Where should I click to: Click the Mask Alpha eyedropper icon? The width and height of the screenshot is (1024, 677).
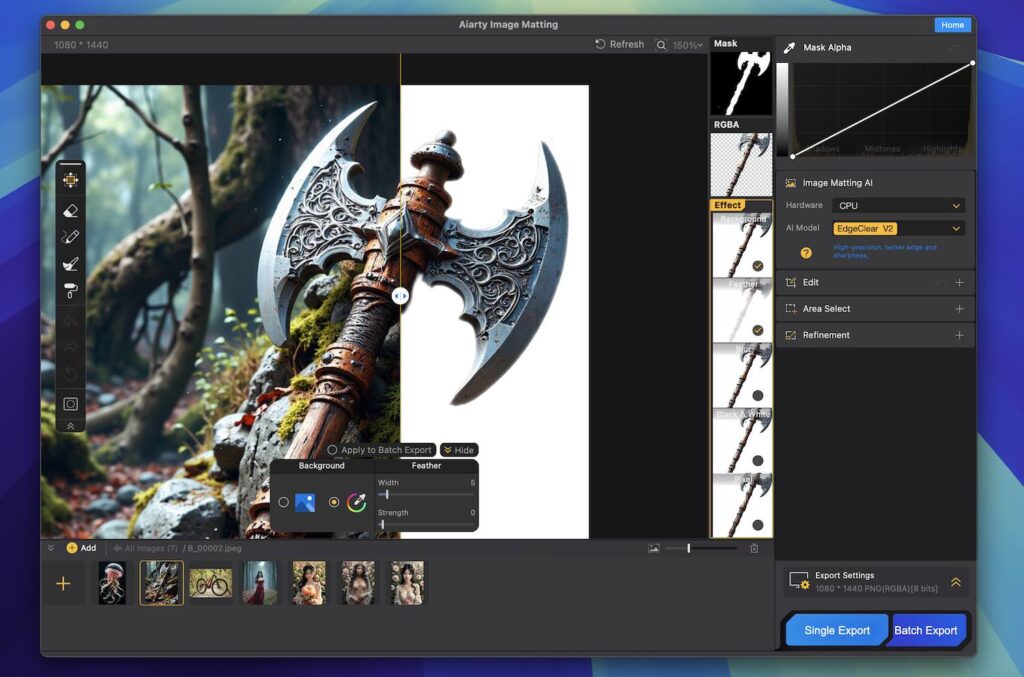pos(789,48)
